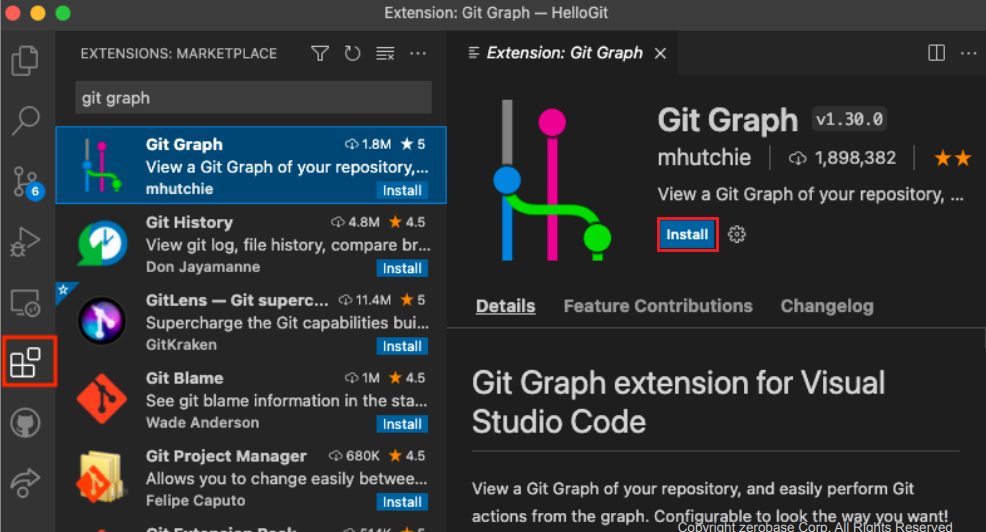The height and width of the screenshot is (532, 986).
Task: Click the Git Graph list item icon
Action: [x=101, y=165]
